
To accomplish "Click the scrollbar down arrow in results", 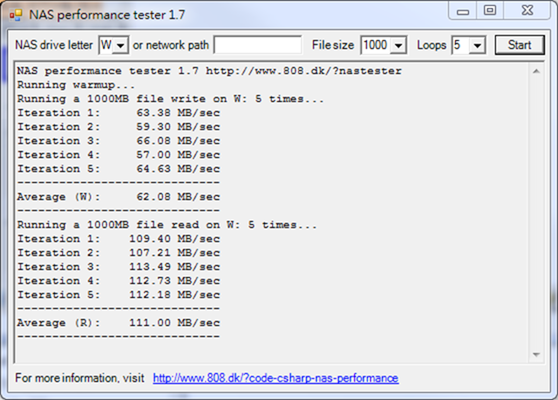I will tap(536, 354).
